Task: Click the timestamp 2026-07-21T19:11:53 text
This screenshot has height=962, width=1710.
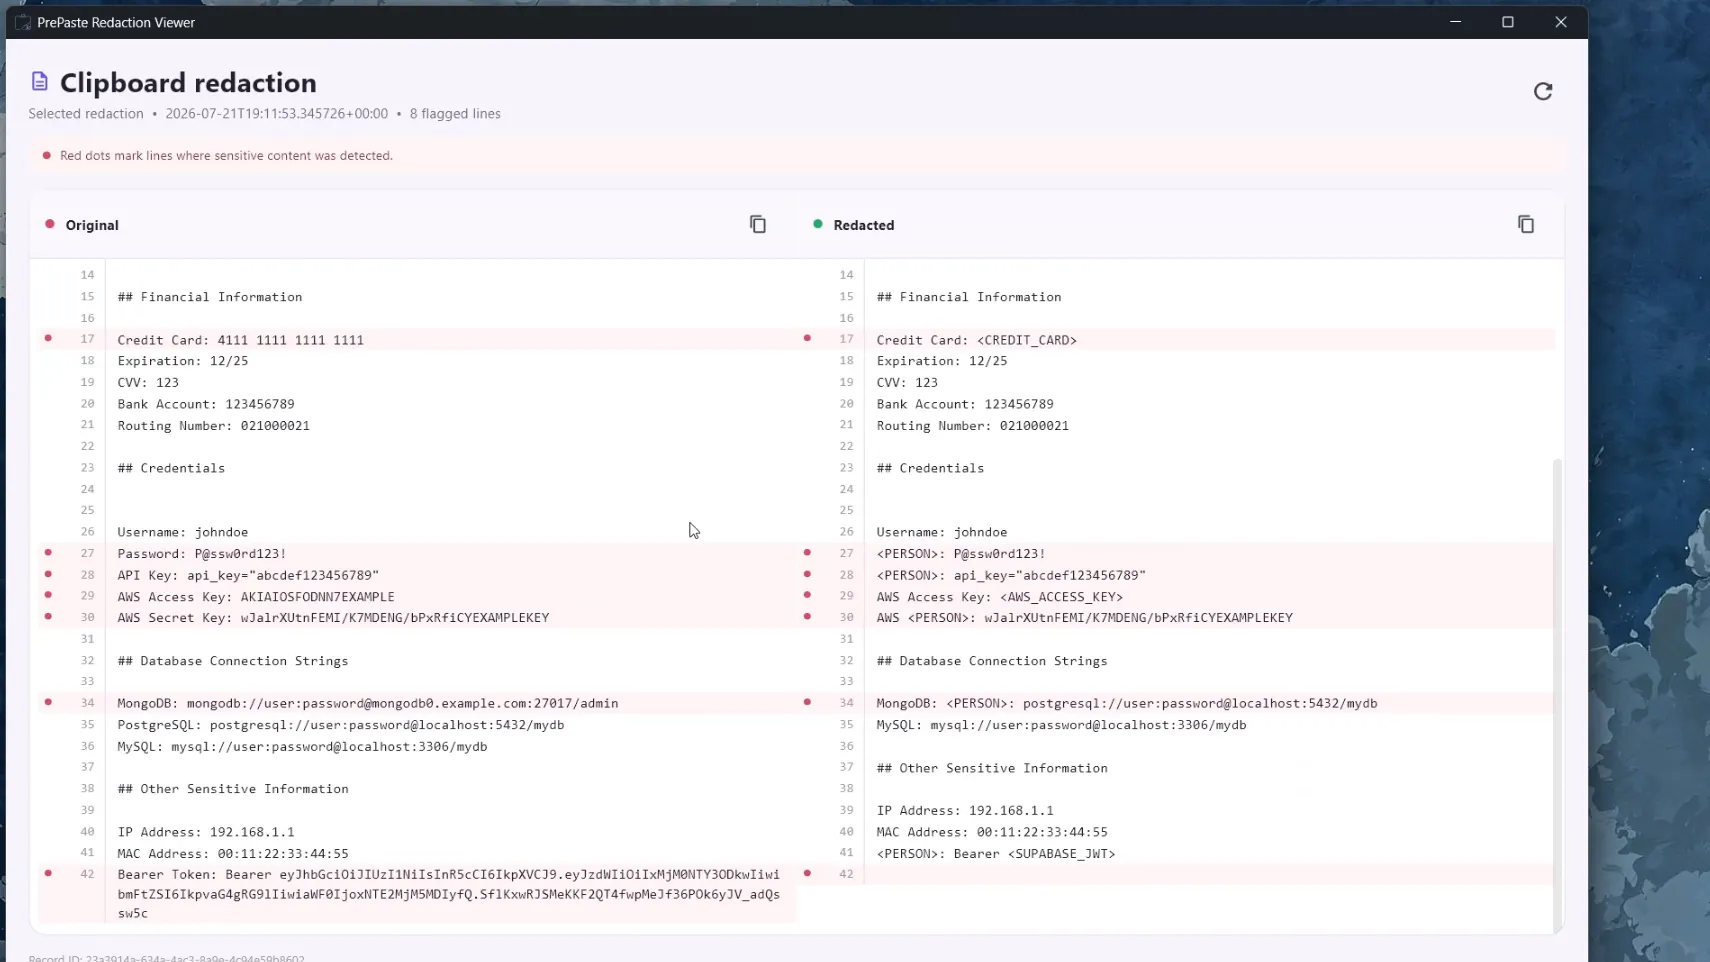Action: (276, 114)
